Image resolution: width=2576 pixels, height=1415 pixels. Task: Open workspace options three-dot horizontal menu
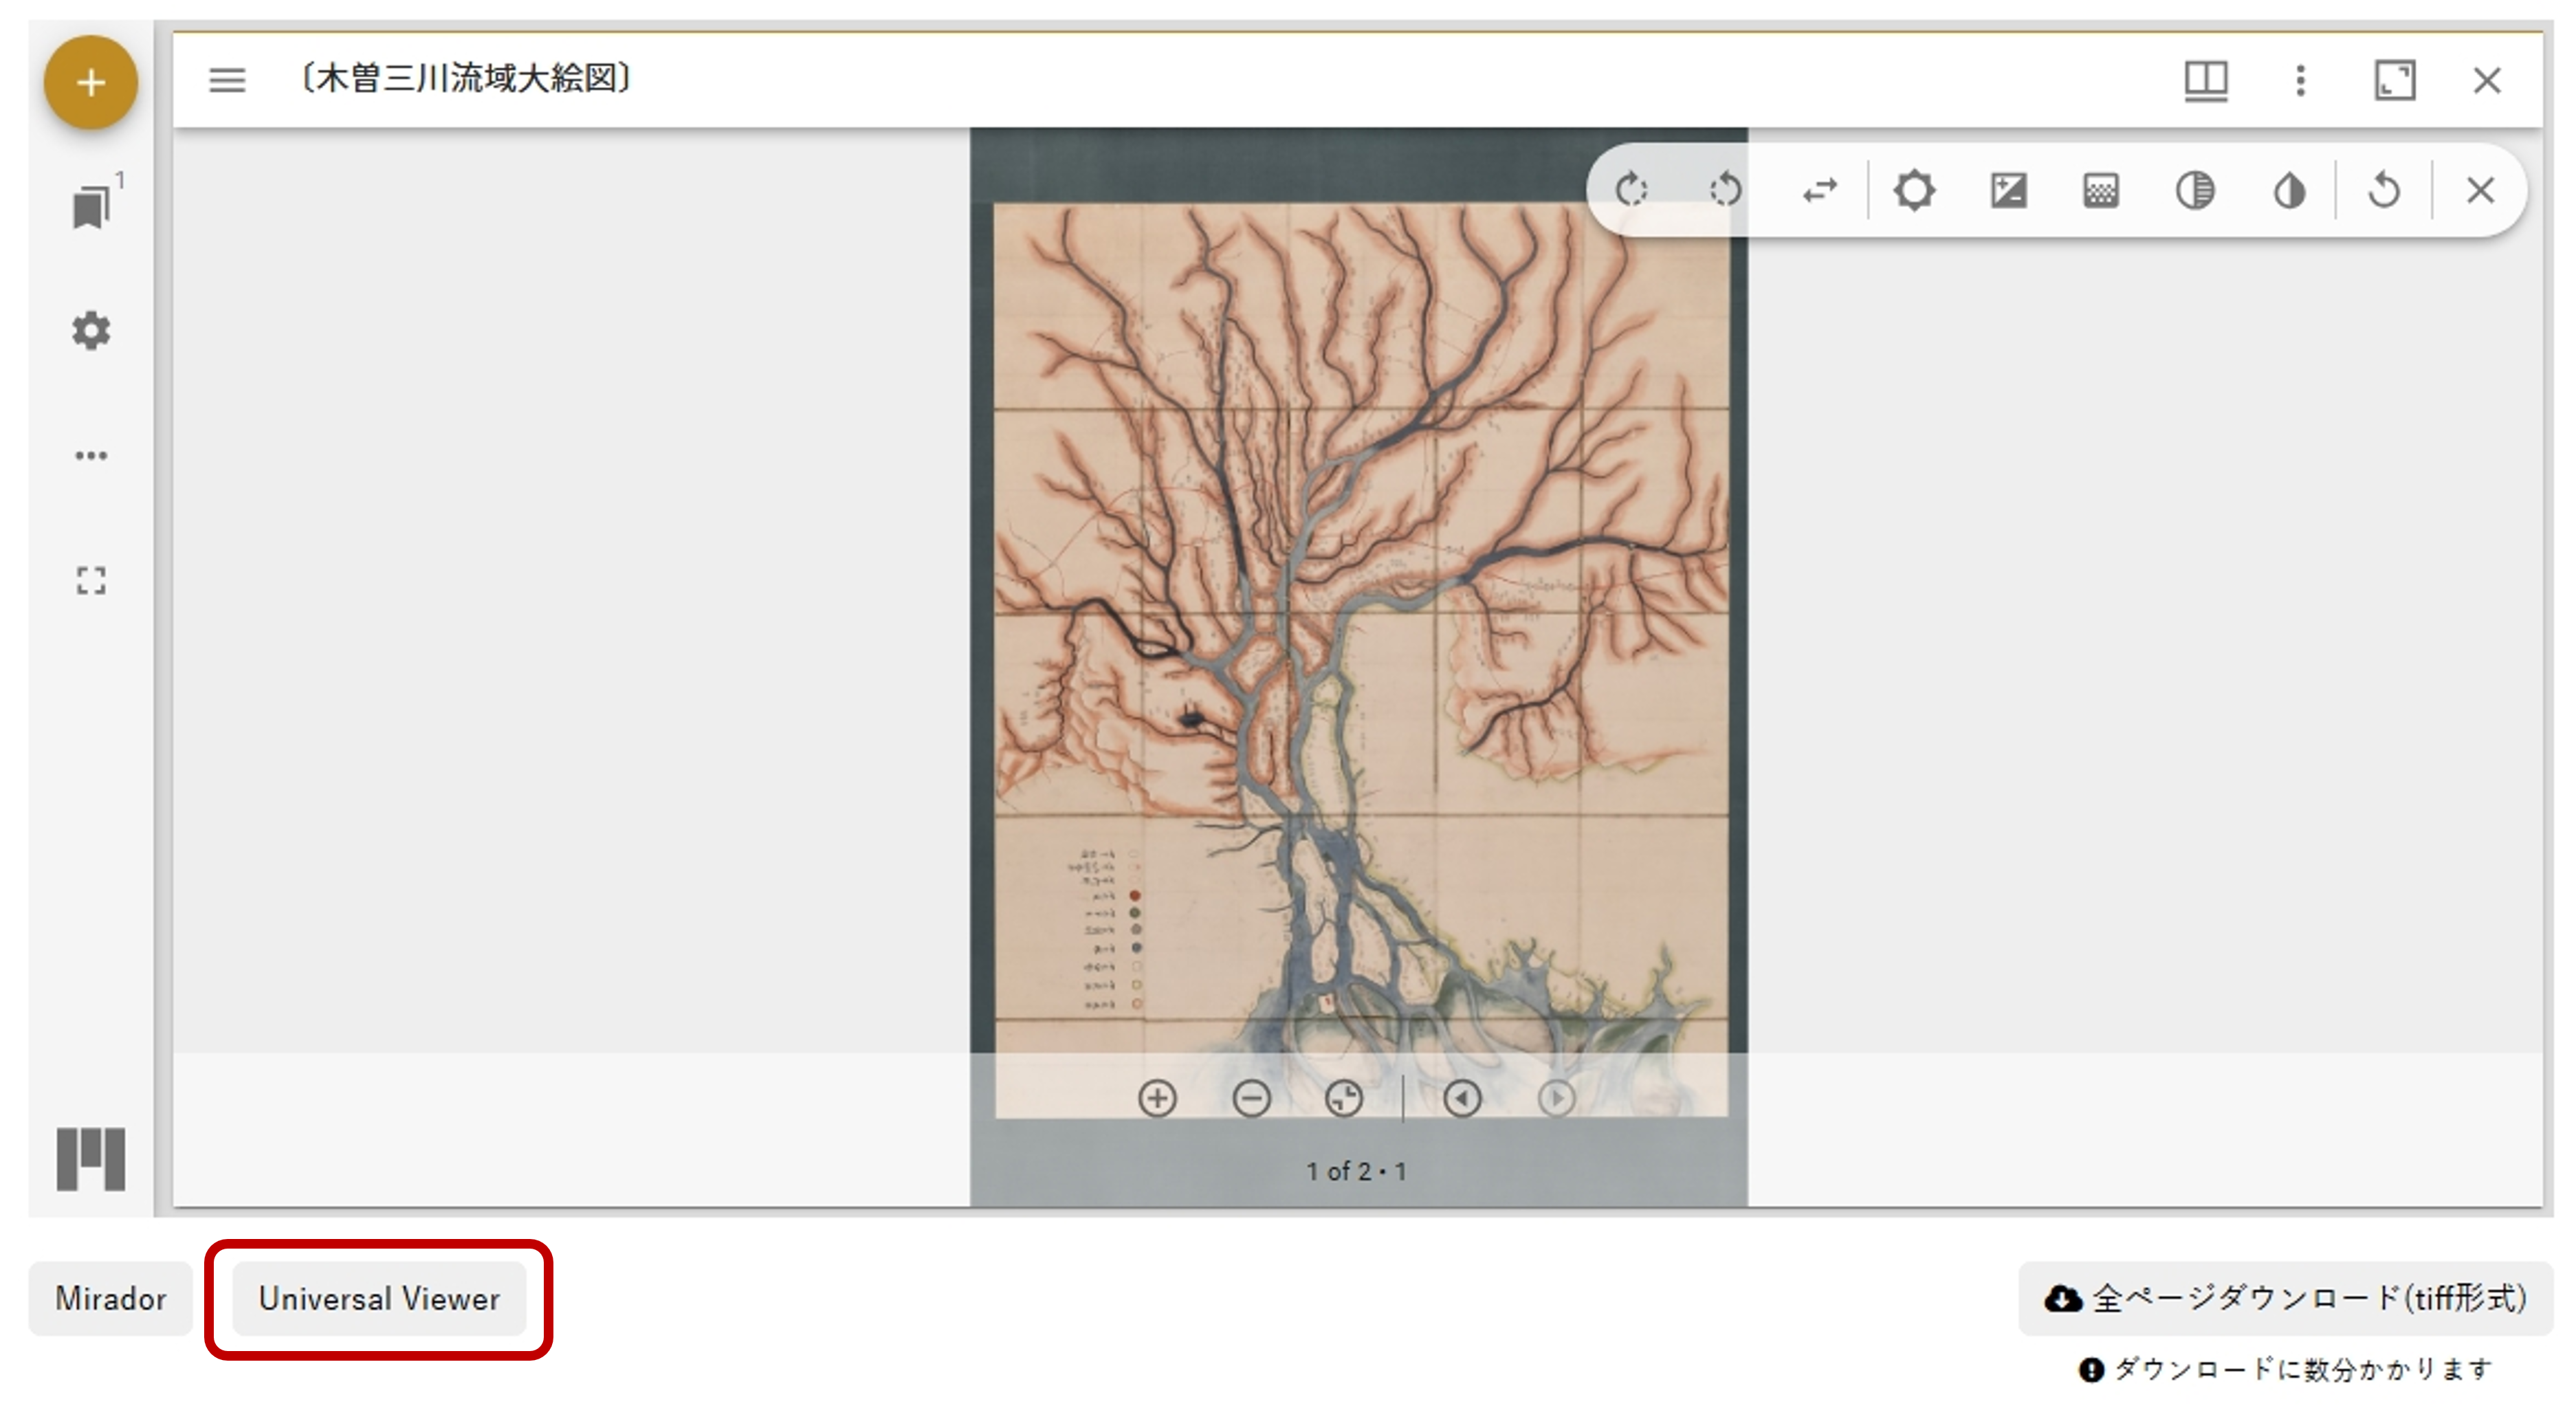(91, 456)
